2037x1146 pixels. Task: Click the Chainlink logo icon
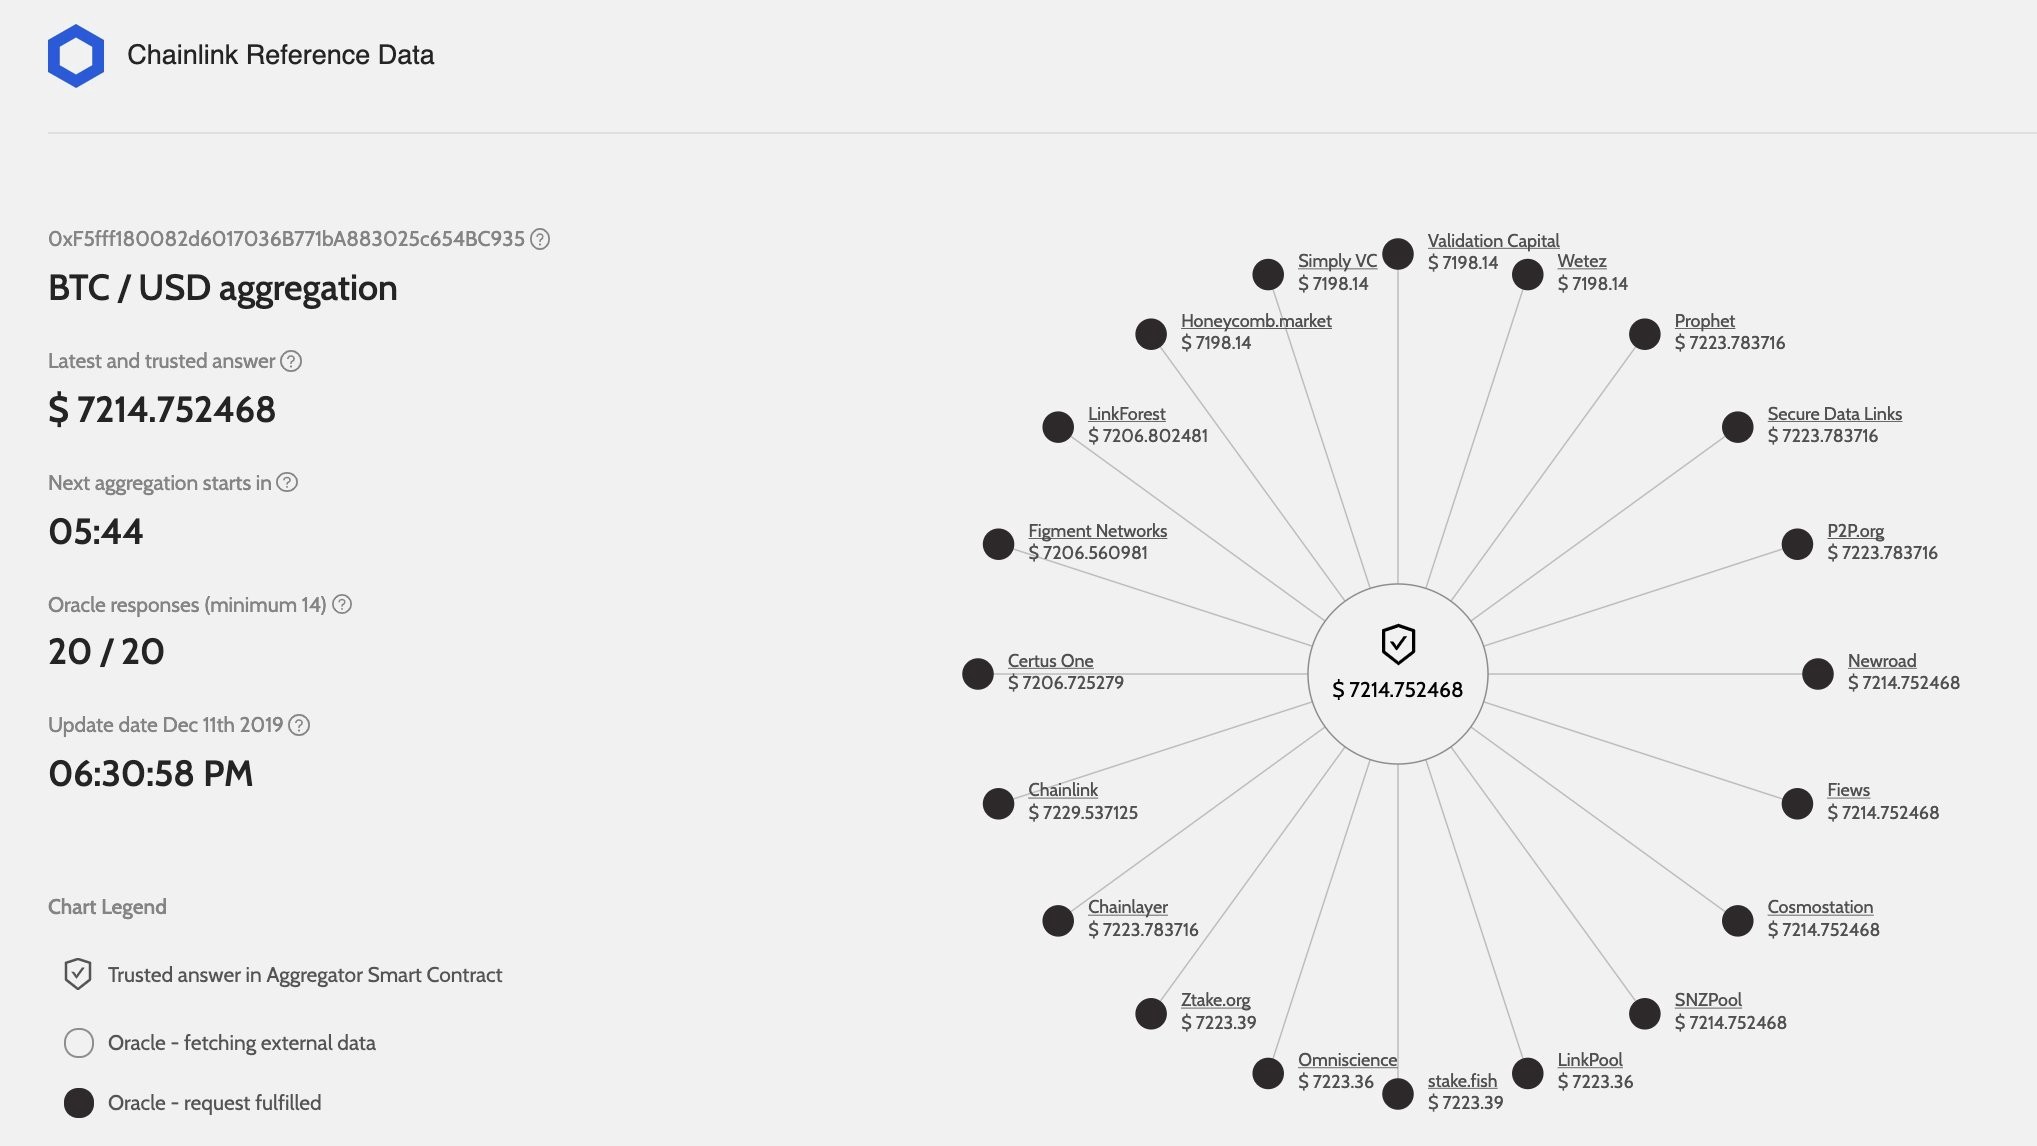coord(78,54)
